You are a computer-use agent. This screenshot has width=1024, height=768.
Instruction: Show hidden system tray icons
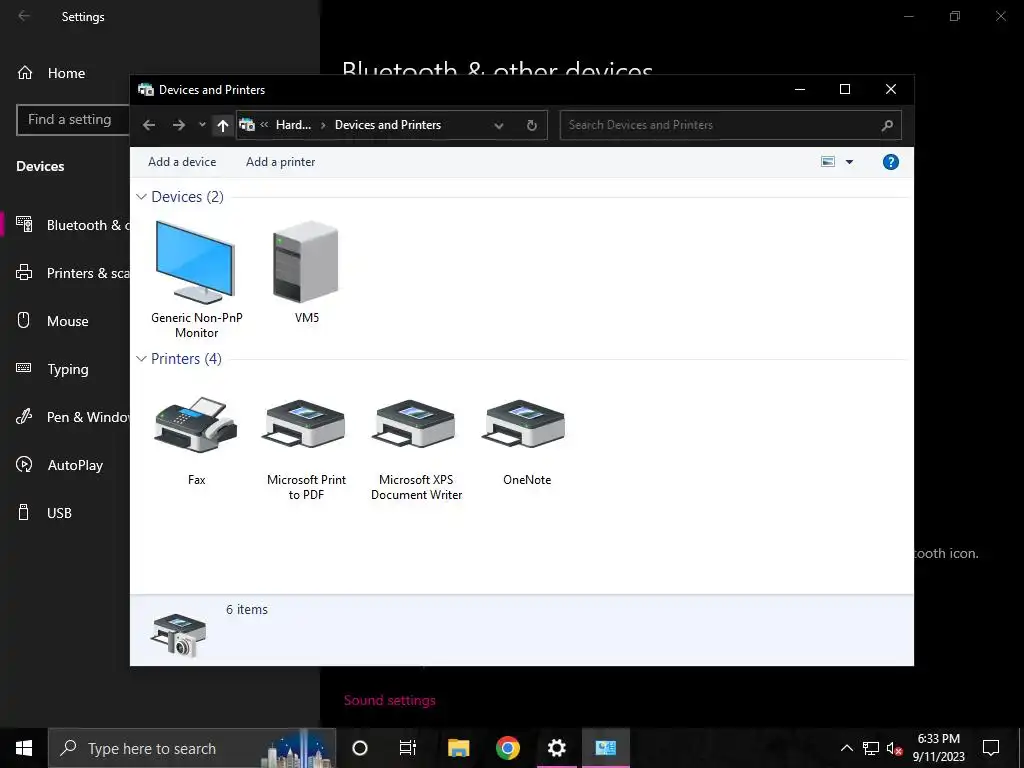(846, 748)
